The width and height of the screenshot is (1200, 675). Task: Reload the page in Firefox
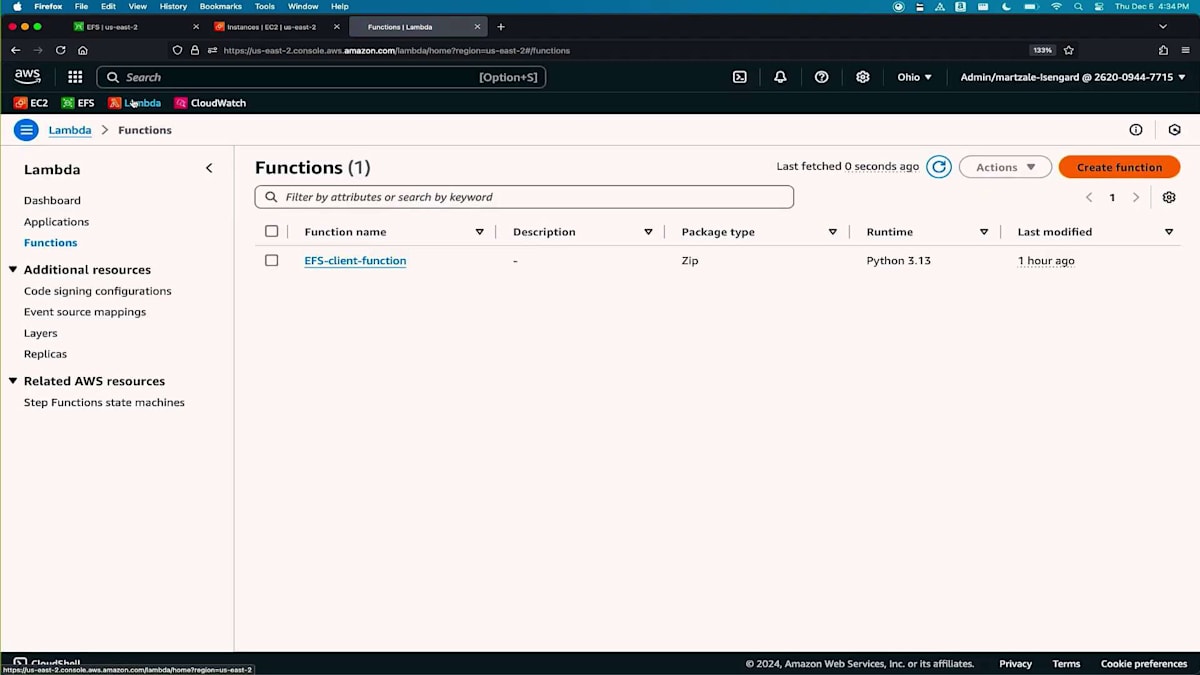click(61, 50)
